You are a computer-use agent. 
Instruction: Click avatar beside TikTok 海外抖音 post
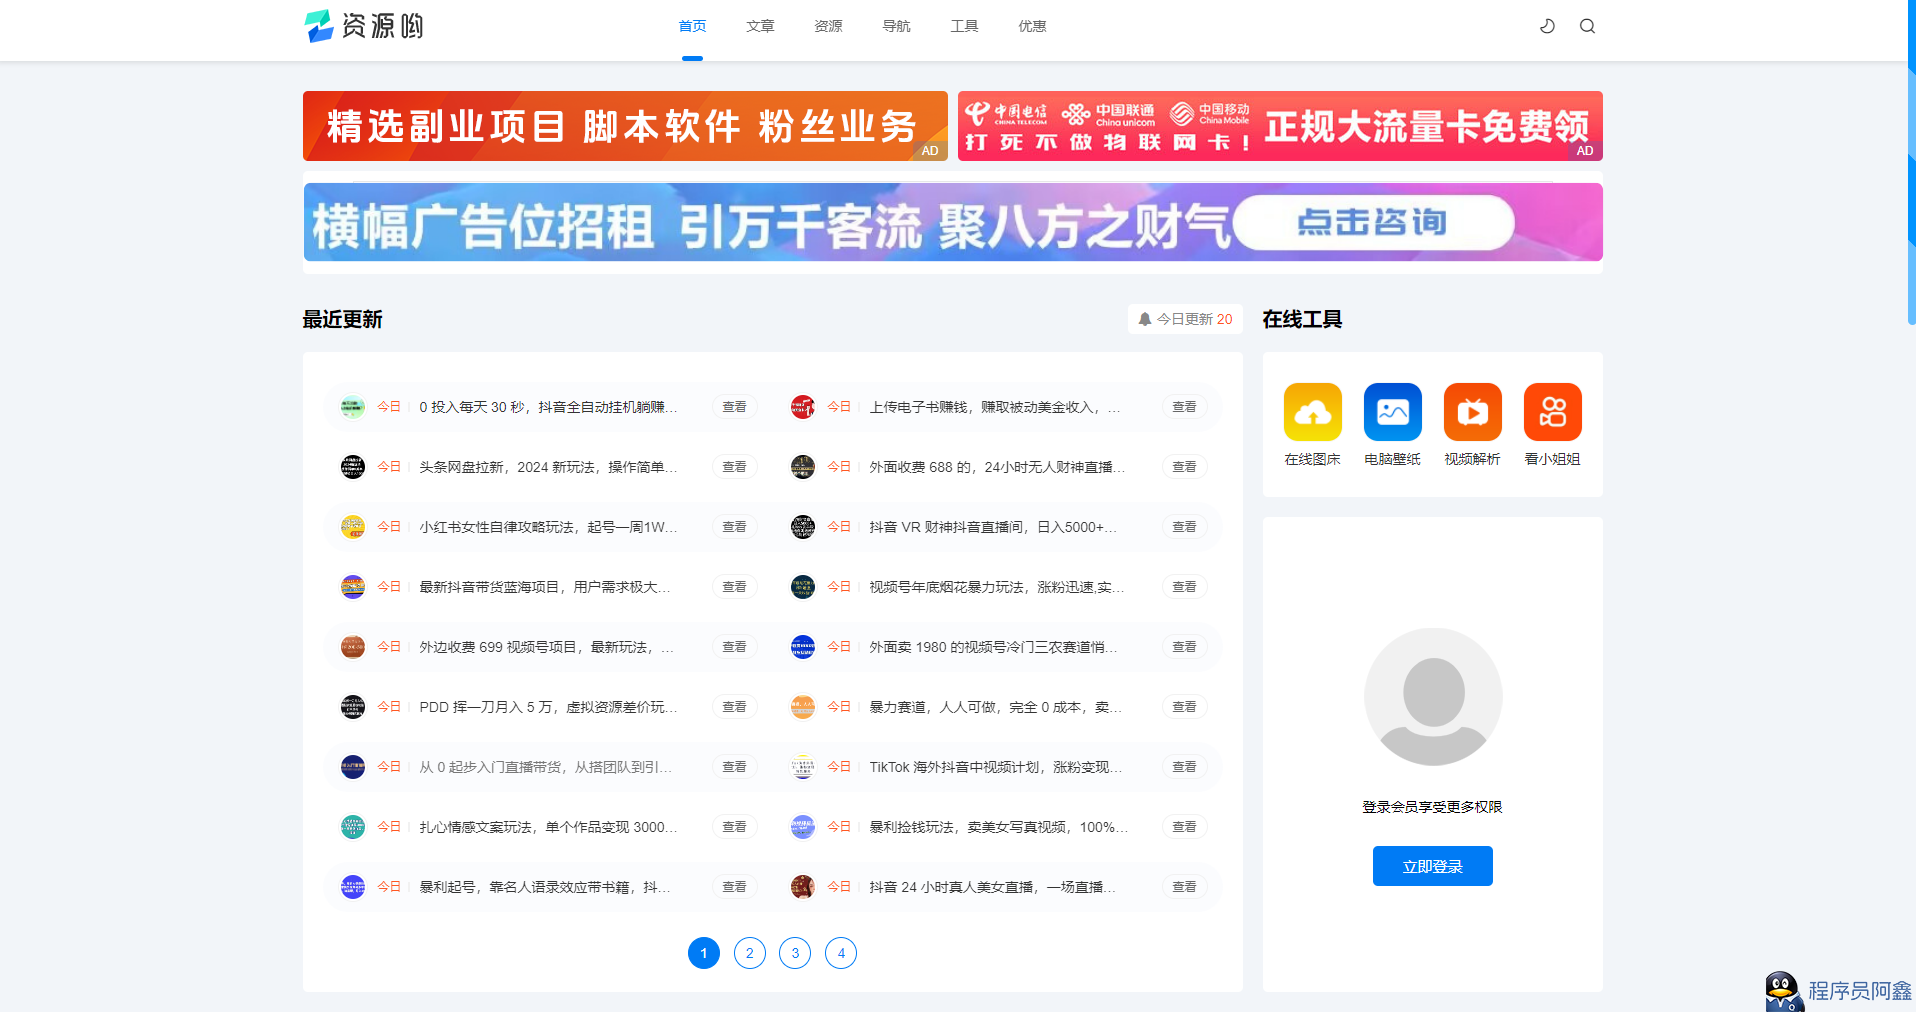pyautogui.click(x=803, y=767)
